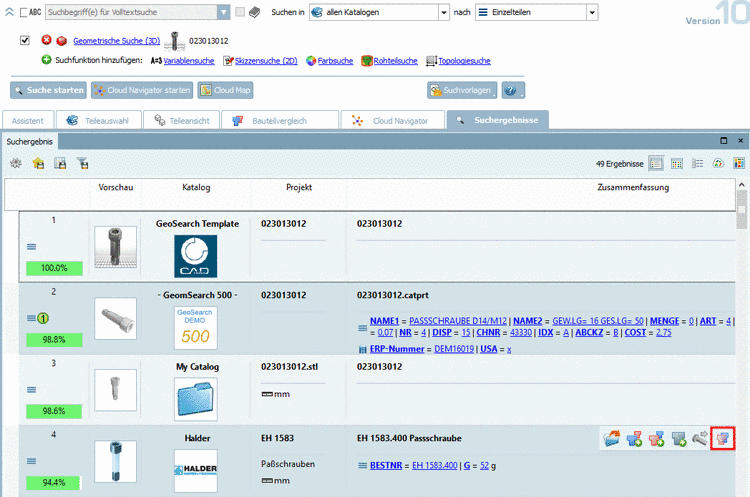Open the Geometrische Suche (3D) link
Screen dimensions: 750x497
[x=117, y=41]
